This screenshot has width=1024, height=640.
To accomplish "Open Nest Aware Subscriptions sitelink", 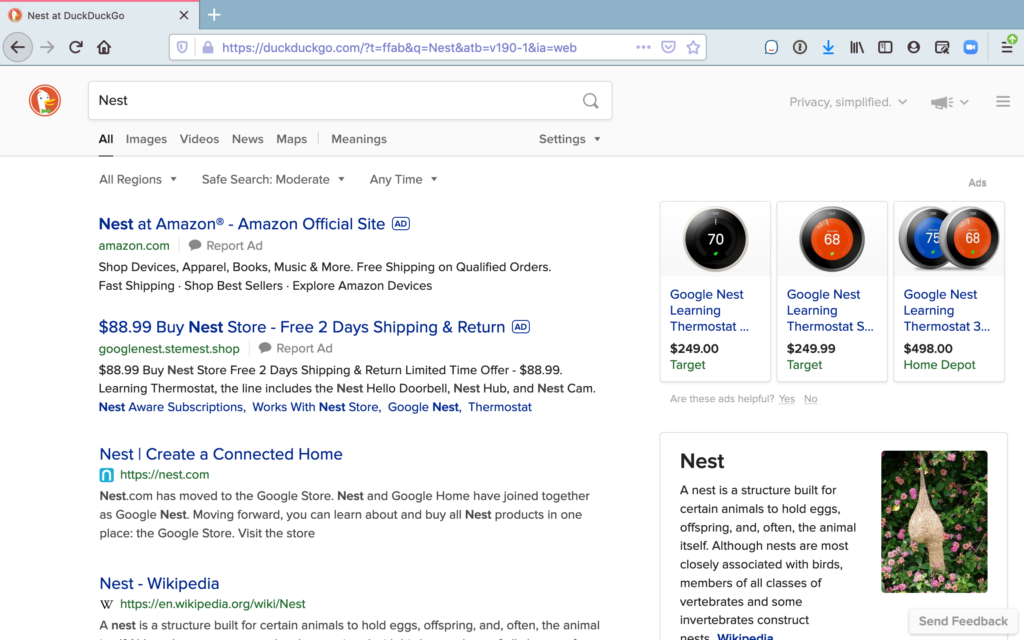I will coord(172,407).
